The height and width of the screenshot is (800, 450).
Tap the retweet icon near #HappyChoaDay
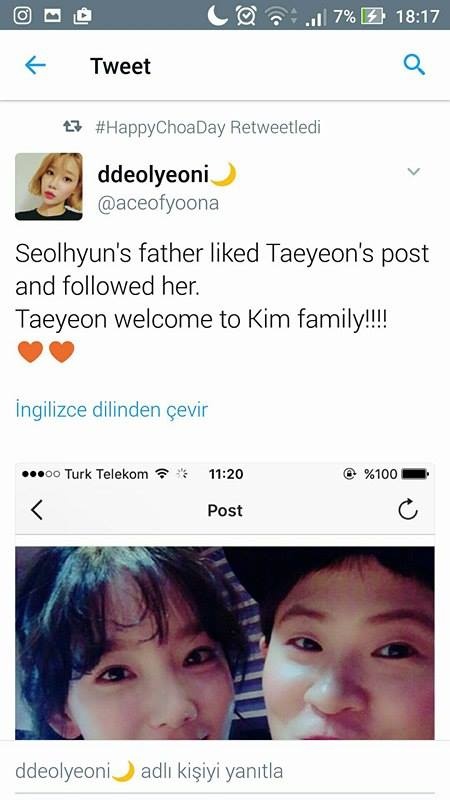(x=72, y=127)
